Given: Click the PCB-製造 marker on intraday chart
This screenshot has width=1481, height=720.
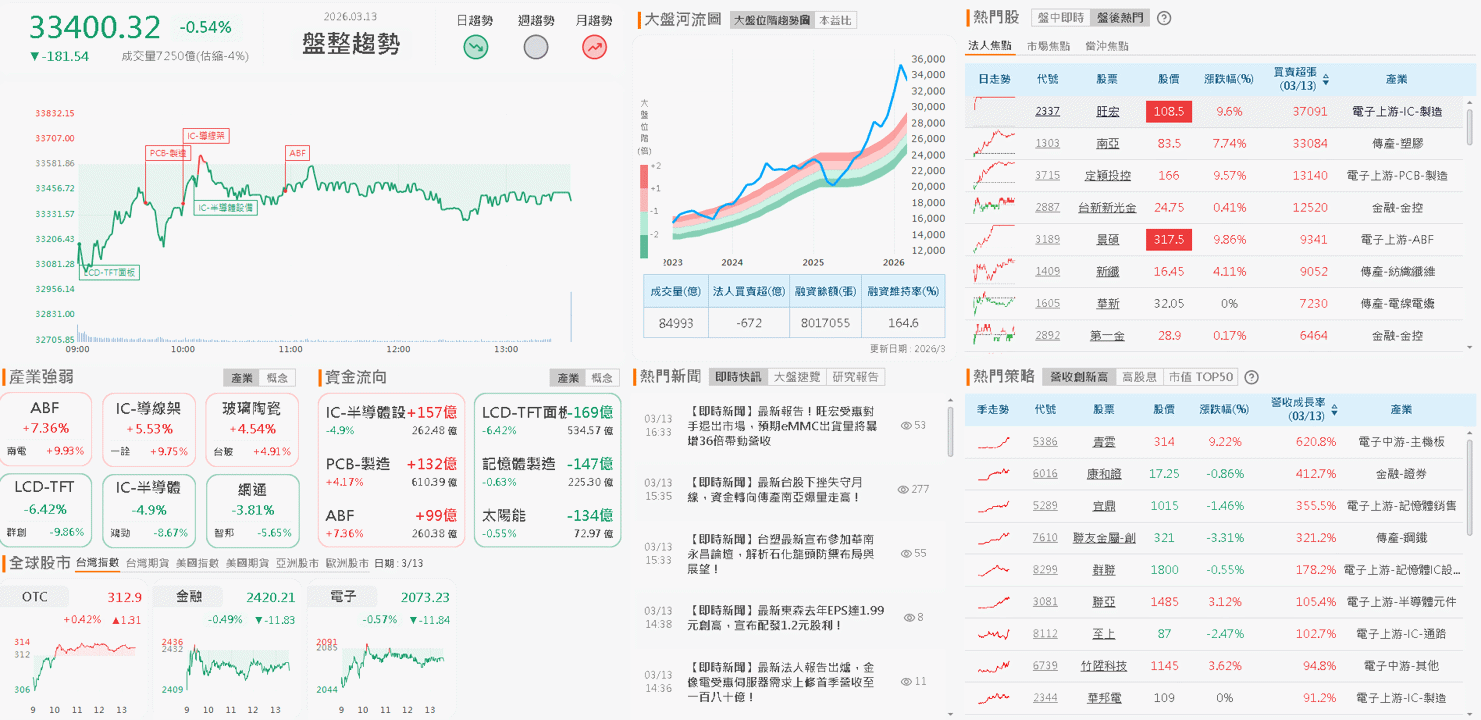Looking at the screenshot, I should [x=168, y=153].
